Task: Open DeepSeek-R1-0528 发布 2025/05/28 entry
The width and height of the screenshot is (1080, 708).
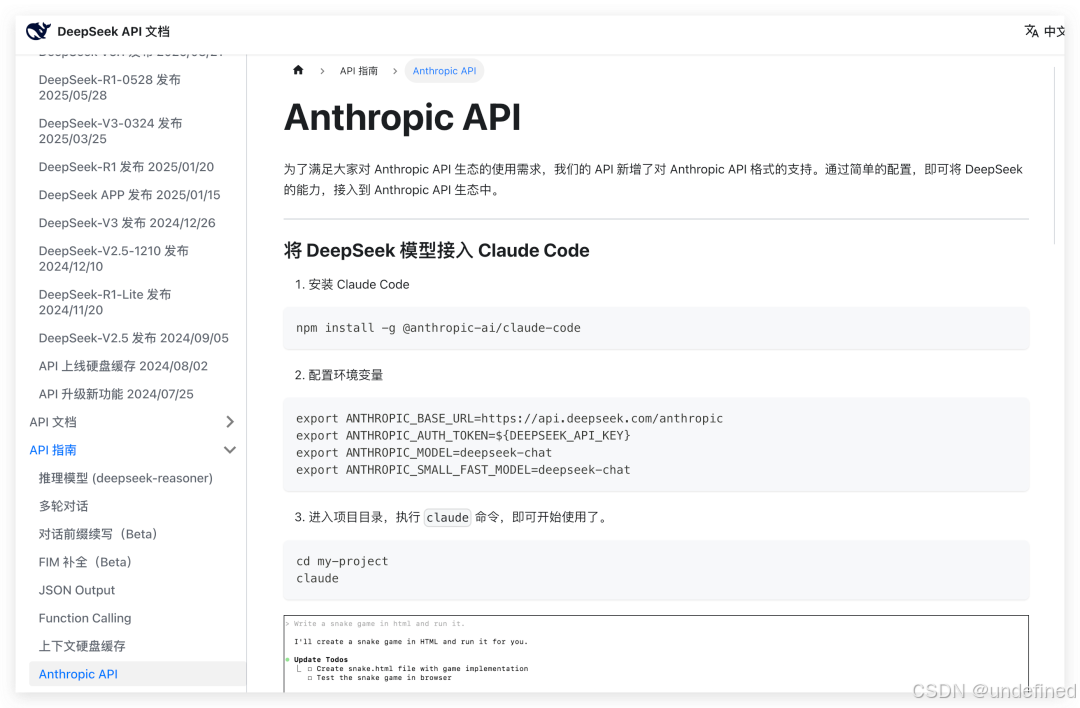Action: [x=110, y=87]
